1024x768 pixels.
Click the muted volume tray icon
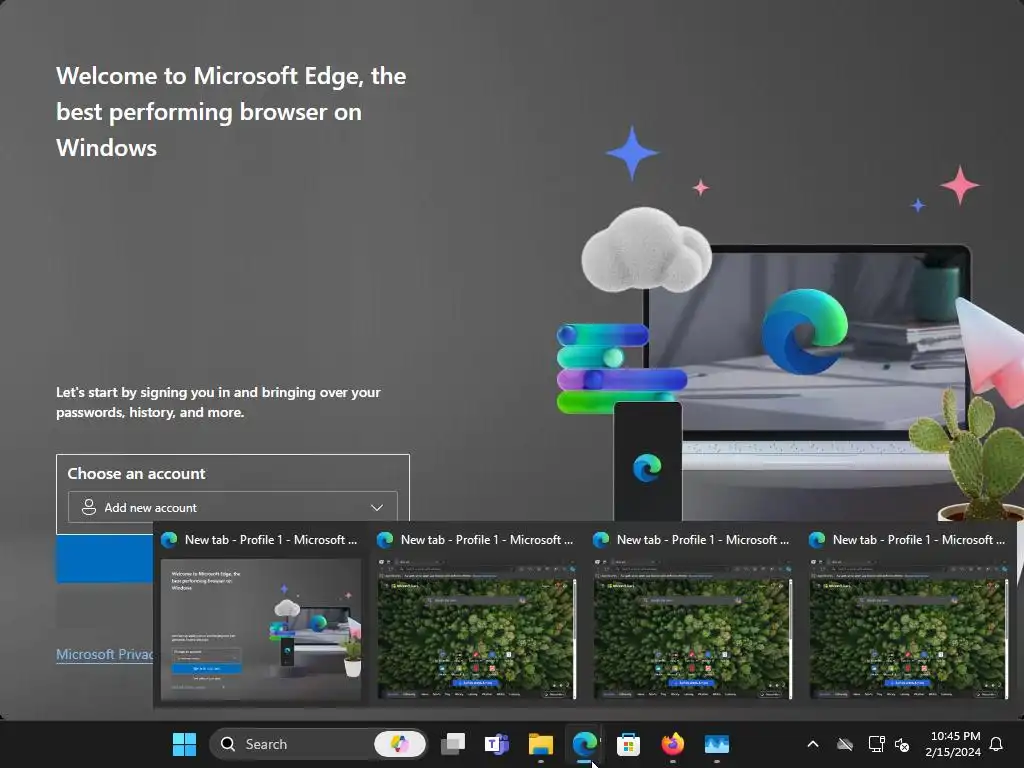tap(902, 744)
